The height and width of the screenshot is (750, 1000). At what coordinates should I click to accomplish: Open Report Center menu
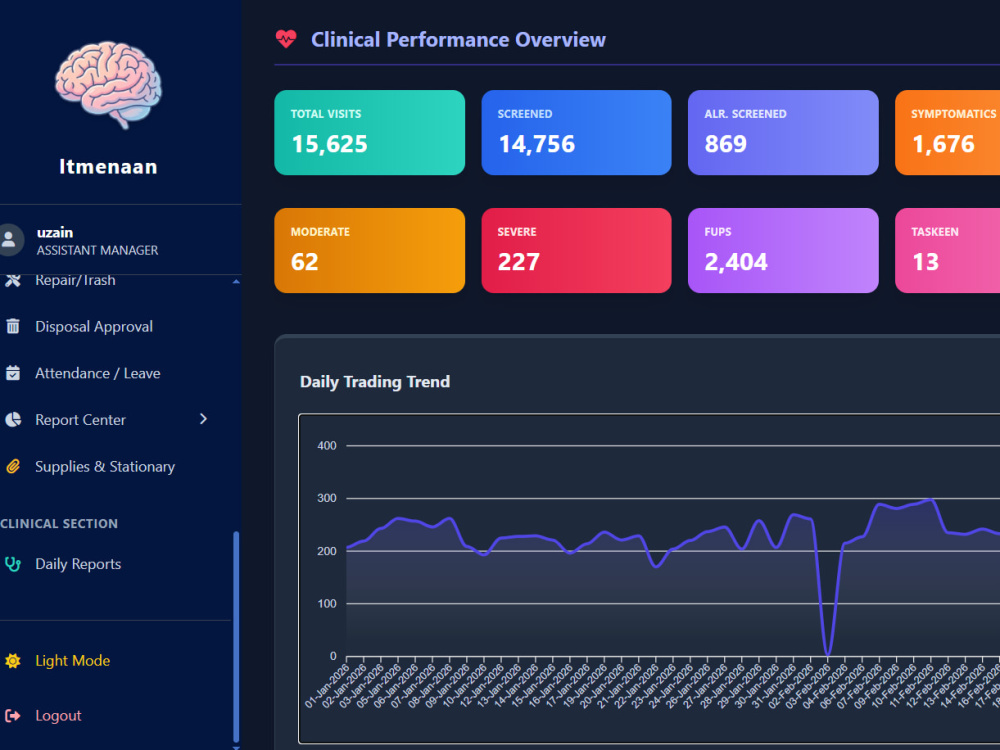80,420
